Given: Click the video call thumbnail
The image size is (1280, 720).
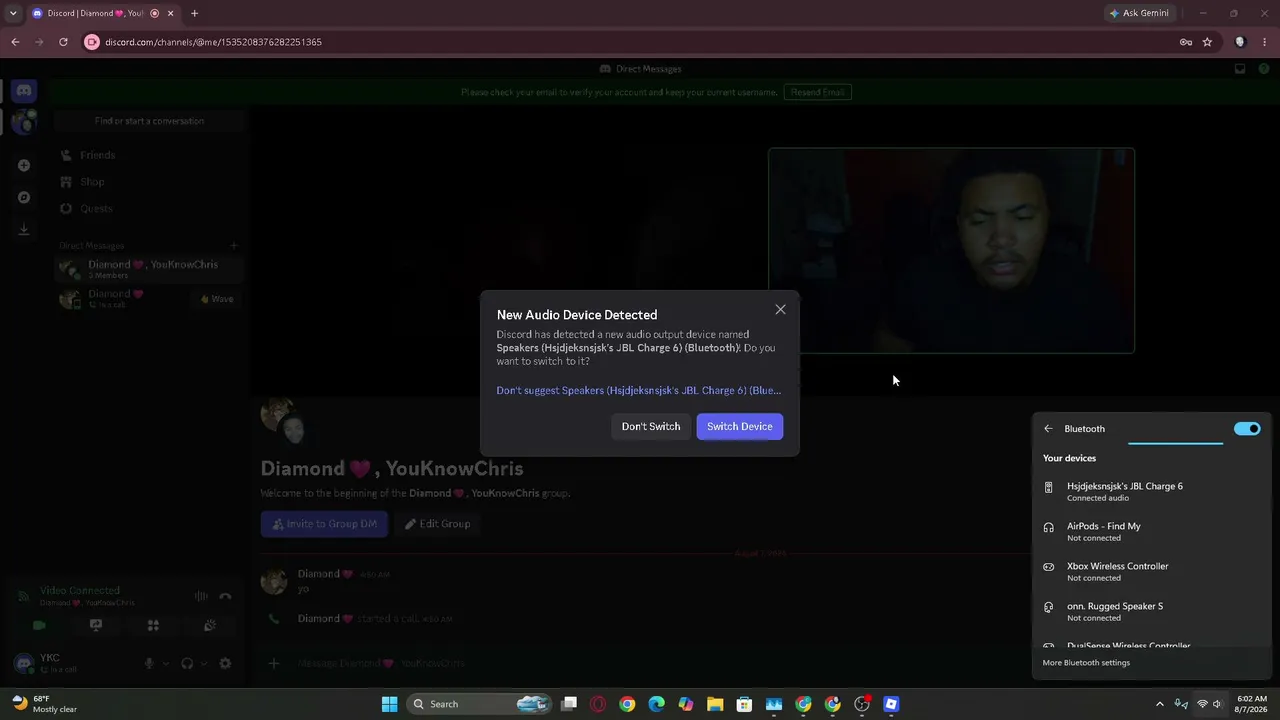Looking at the screenshot, I should 951,251.
